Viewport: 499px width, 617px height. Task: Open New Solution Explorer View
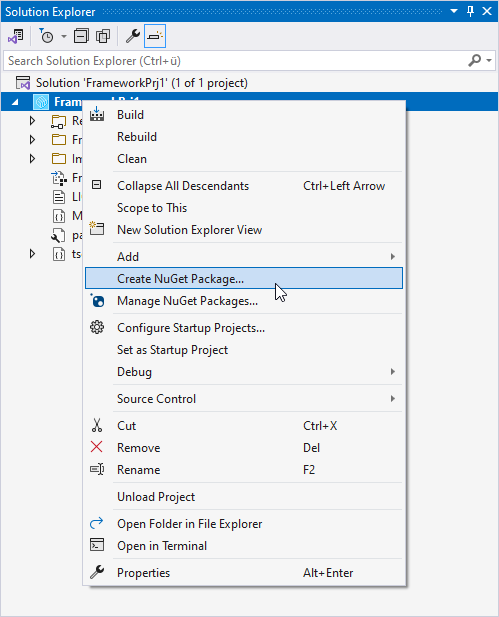(x=244, y=230)
